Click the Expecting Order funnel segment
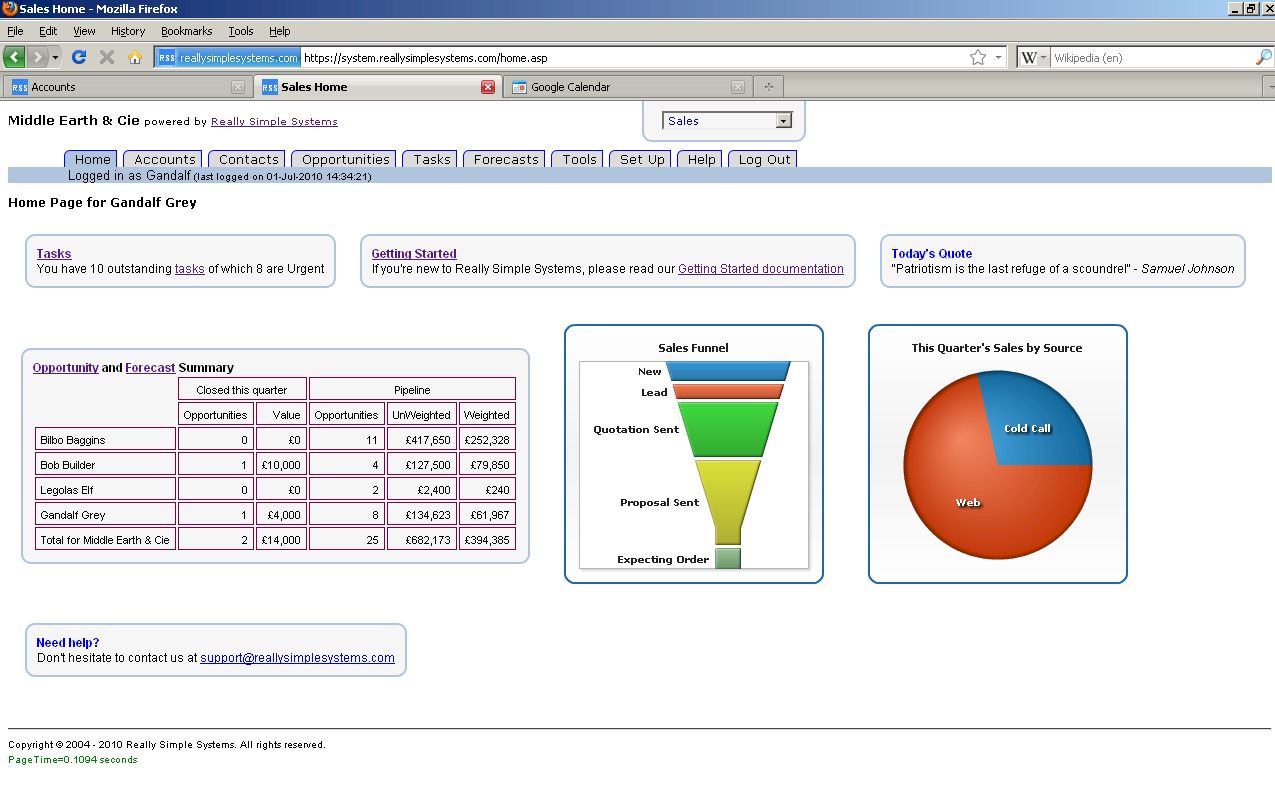 tap(728, 558)
